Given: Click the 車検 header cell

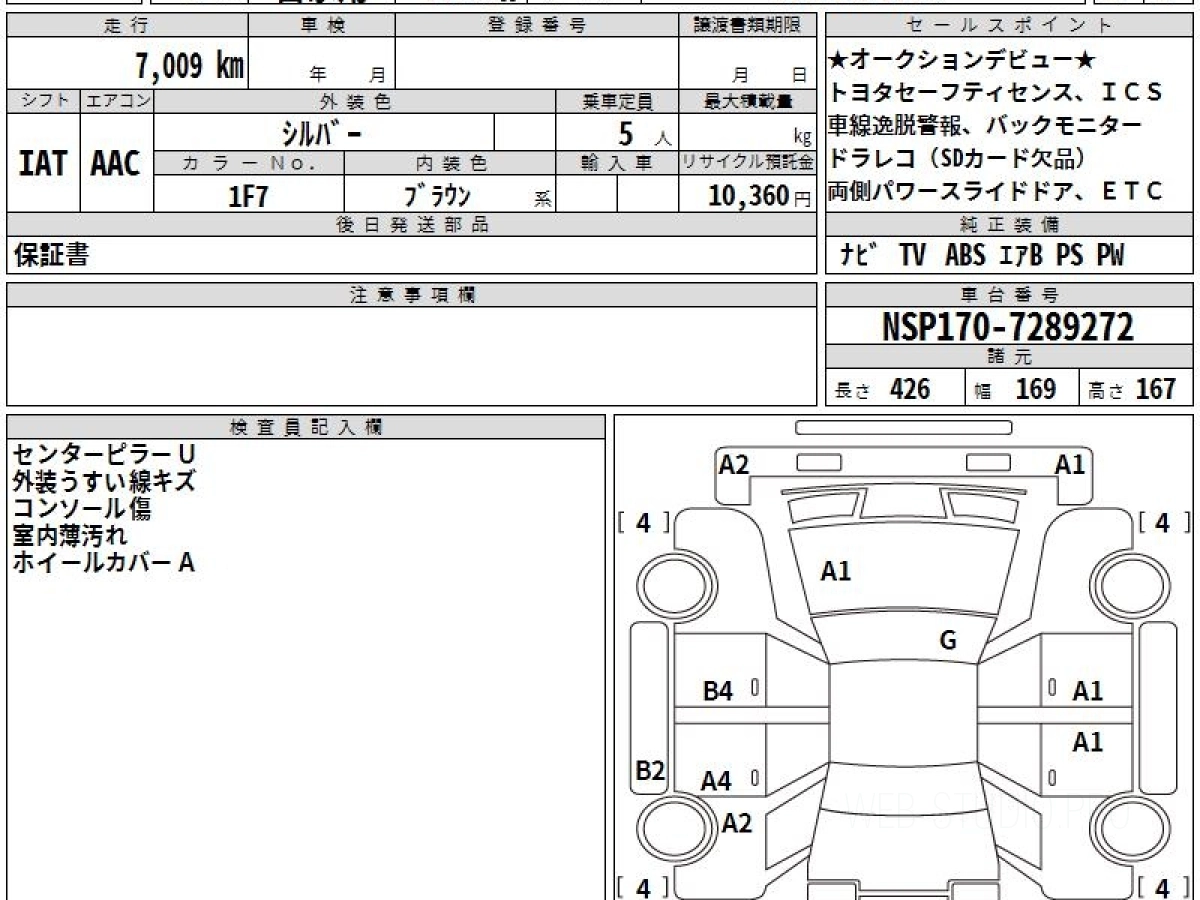Looking at the screenshot, I should pos(322,26).
